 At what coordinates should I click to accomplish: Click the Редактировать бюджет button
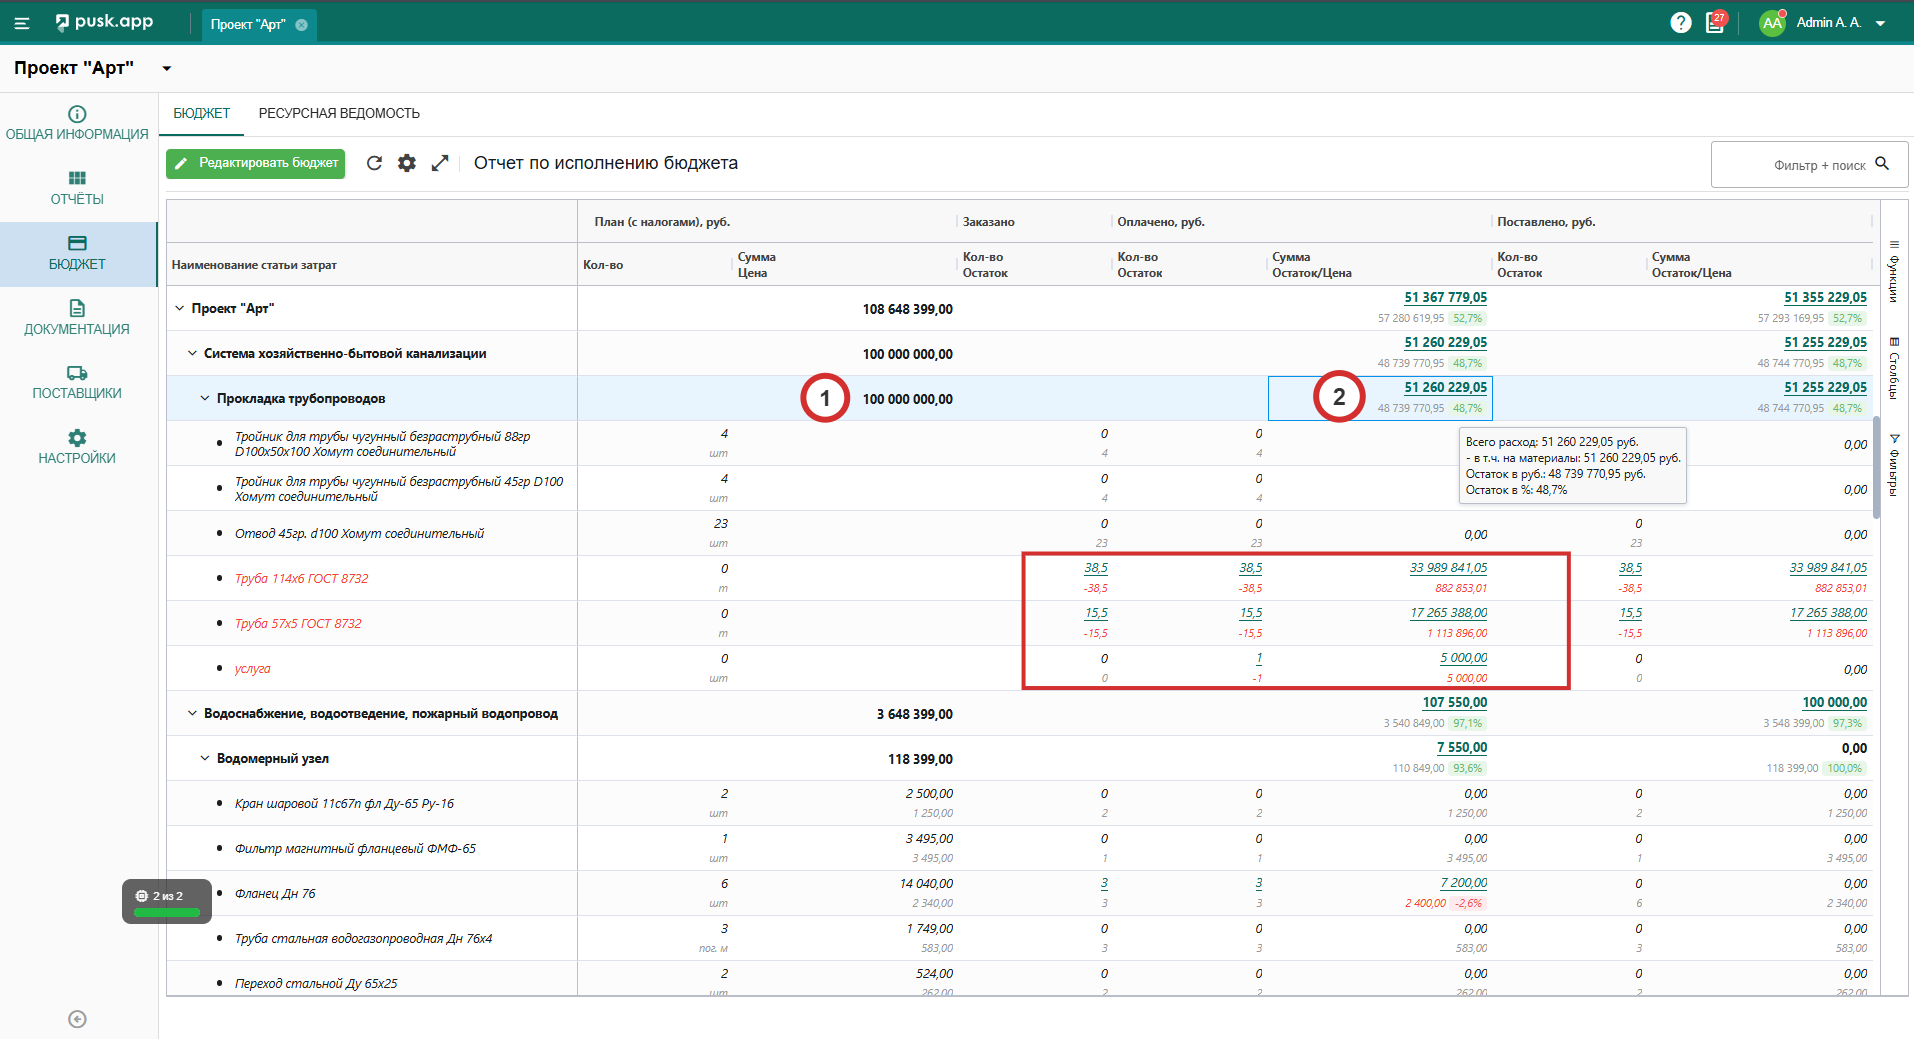[x=256, y=163]
